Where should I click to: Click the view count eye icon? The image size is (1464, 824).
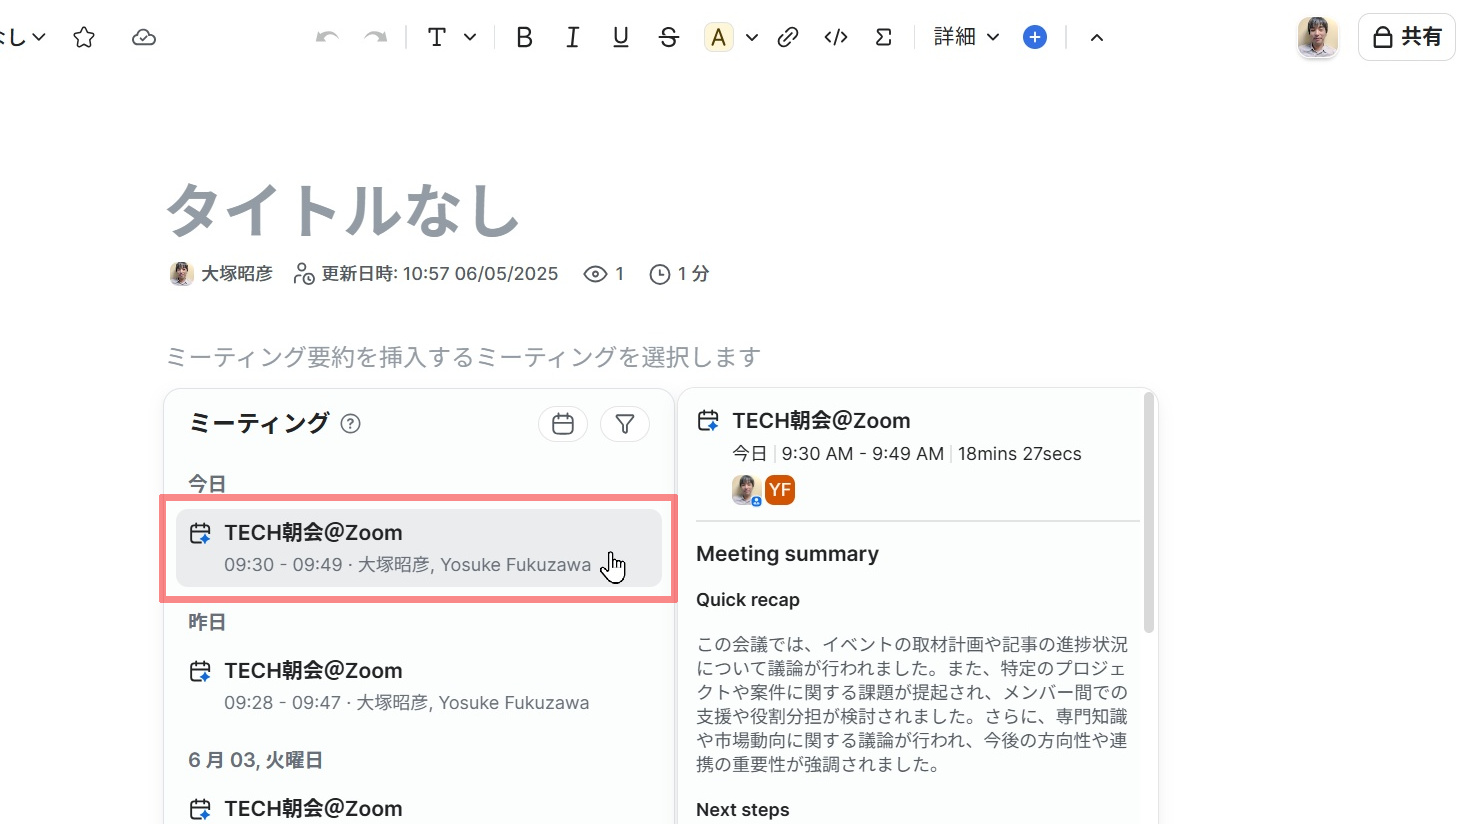596,274
